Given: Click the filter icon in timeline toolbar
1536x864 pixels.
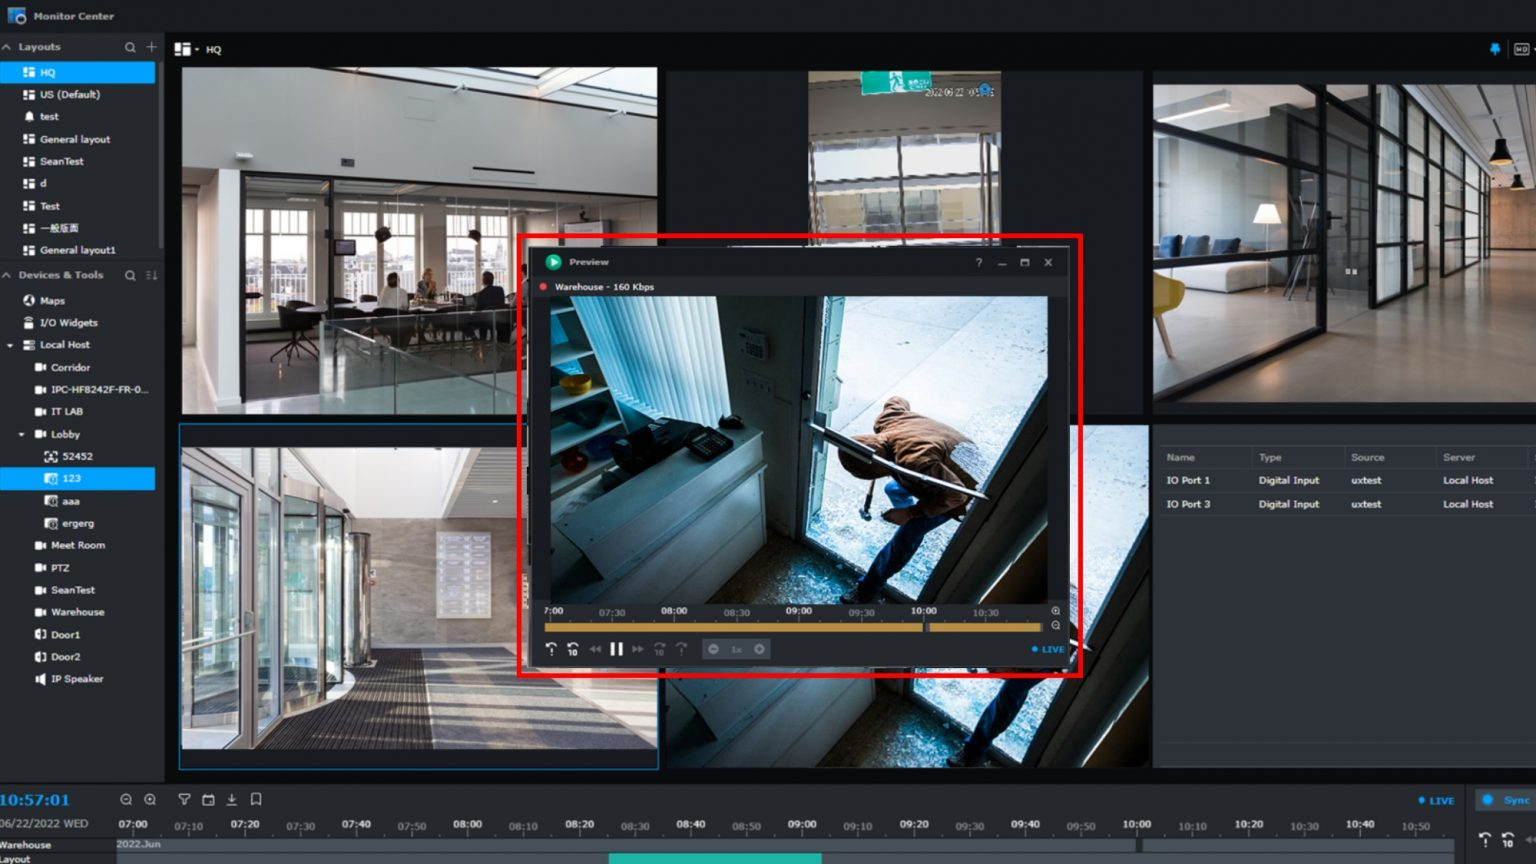Looking at the screenshot, I should point(184,799).
